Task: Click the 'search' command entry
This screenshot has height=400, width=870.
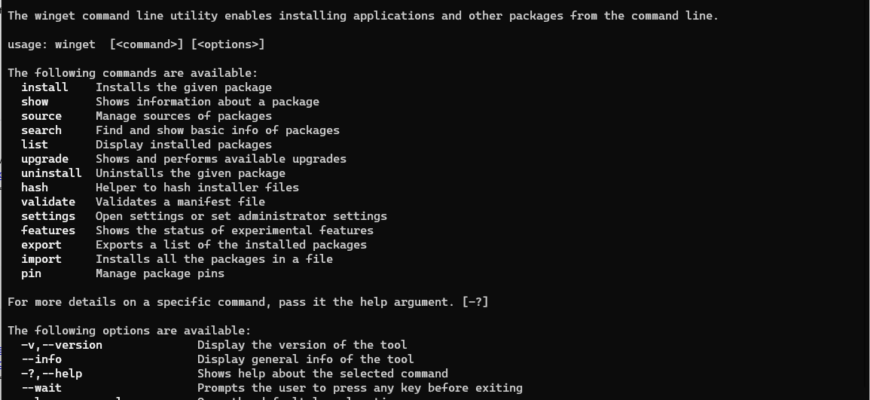Action: coord(41,131)
